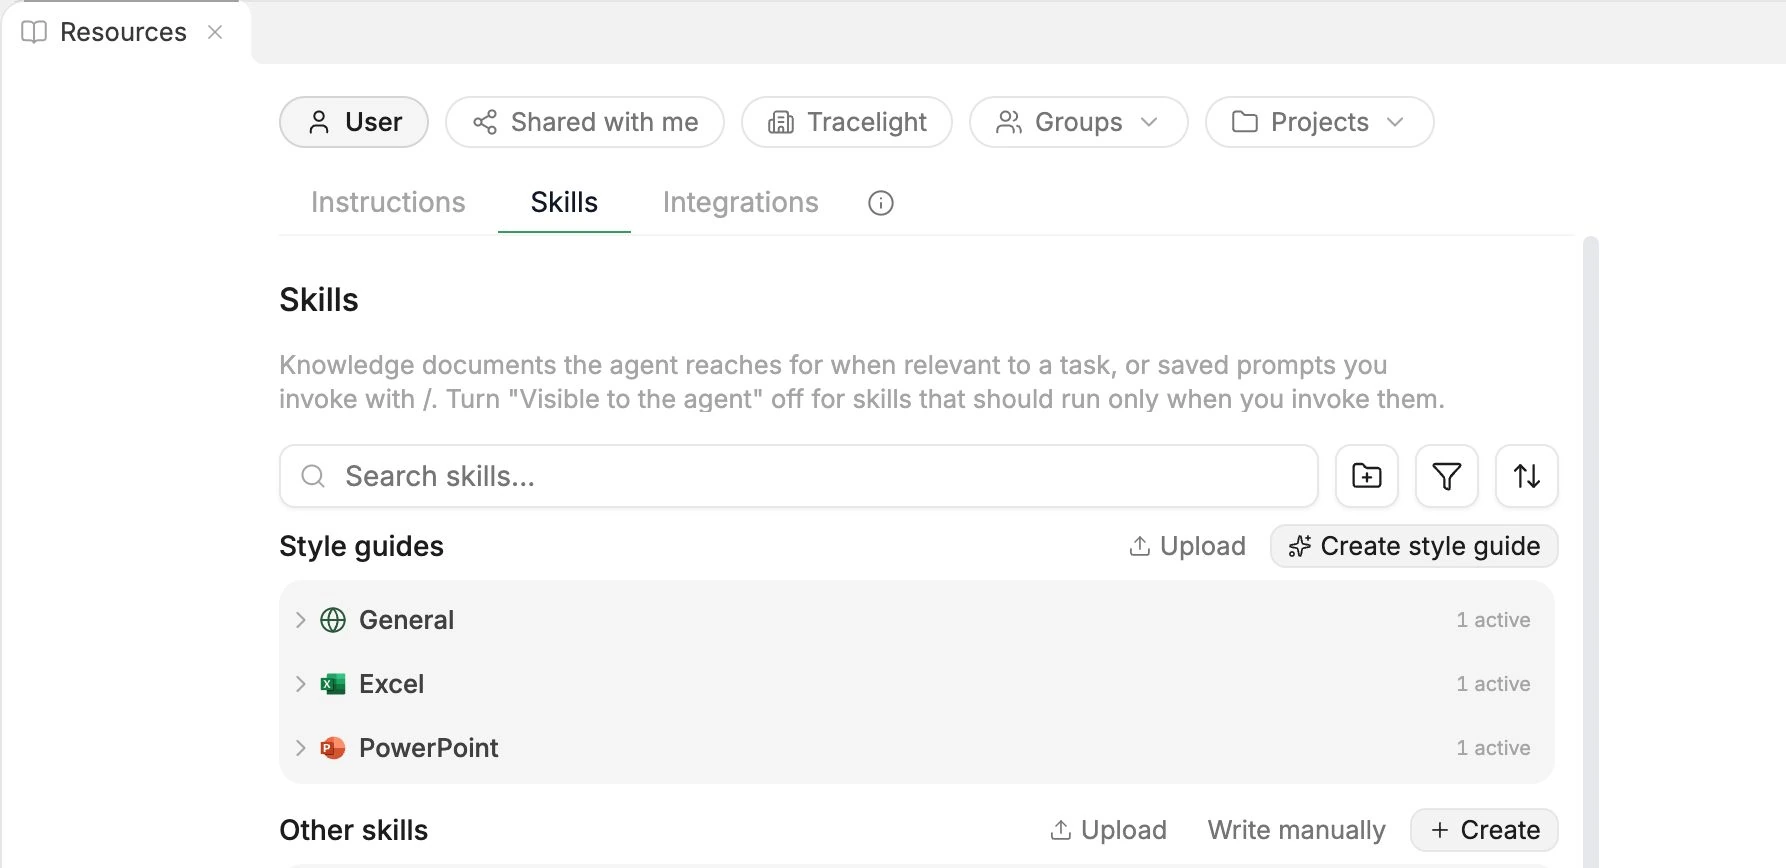This screenshot has width=1786, height=868.
Task: Click Upload in Other skills section
Action: tap(1108, 830)
